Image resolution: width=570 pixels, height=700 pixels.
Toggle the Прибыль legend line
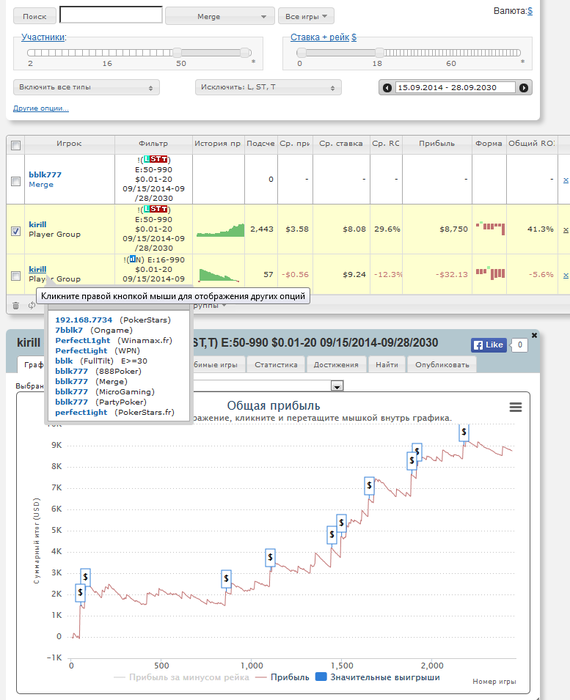pyautogui.click(x=283, y=677)
